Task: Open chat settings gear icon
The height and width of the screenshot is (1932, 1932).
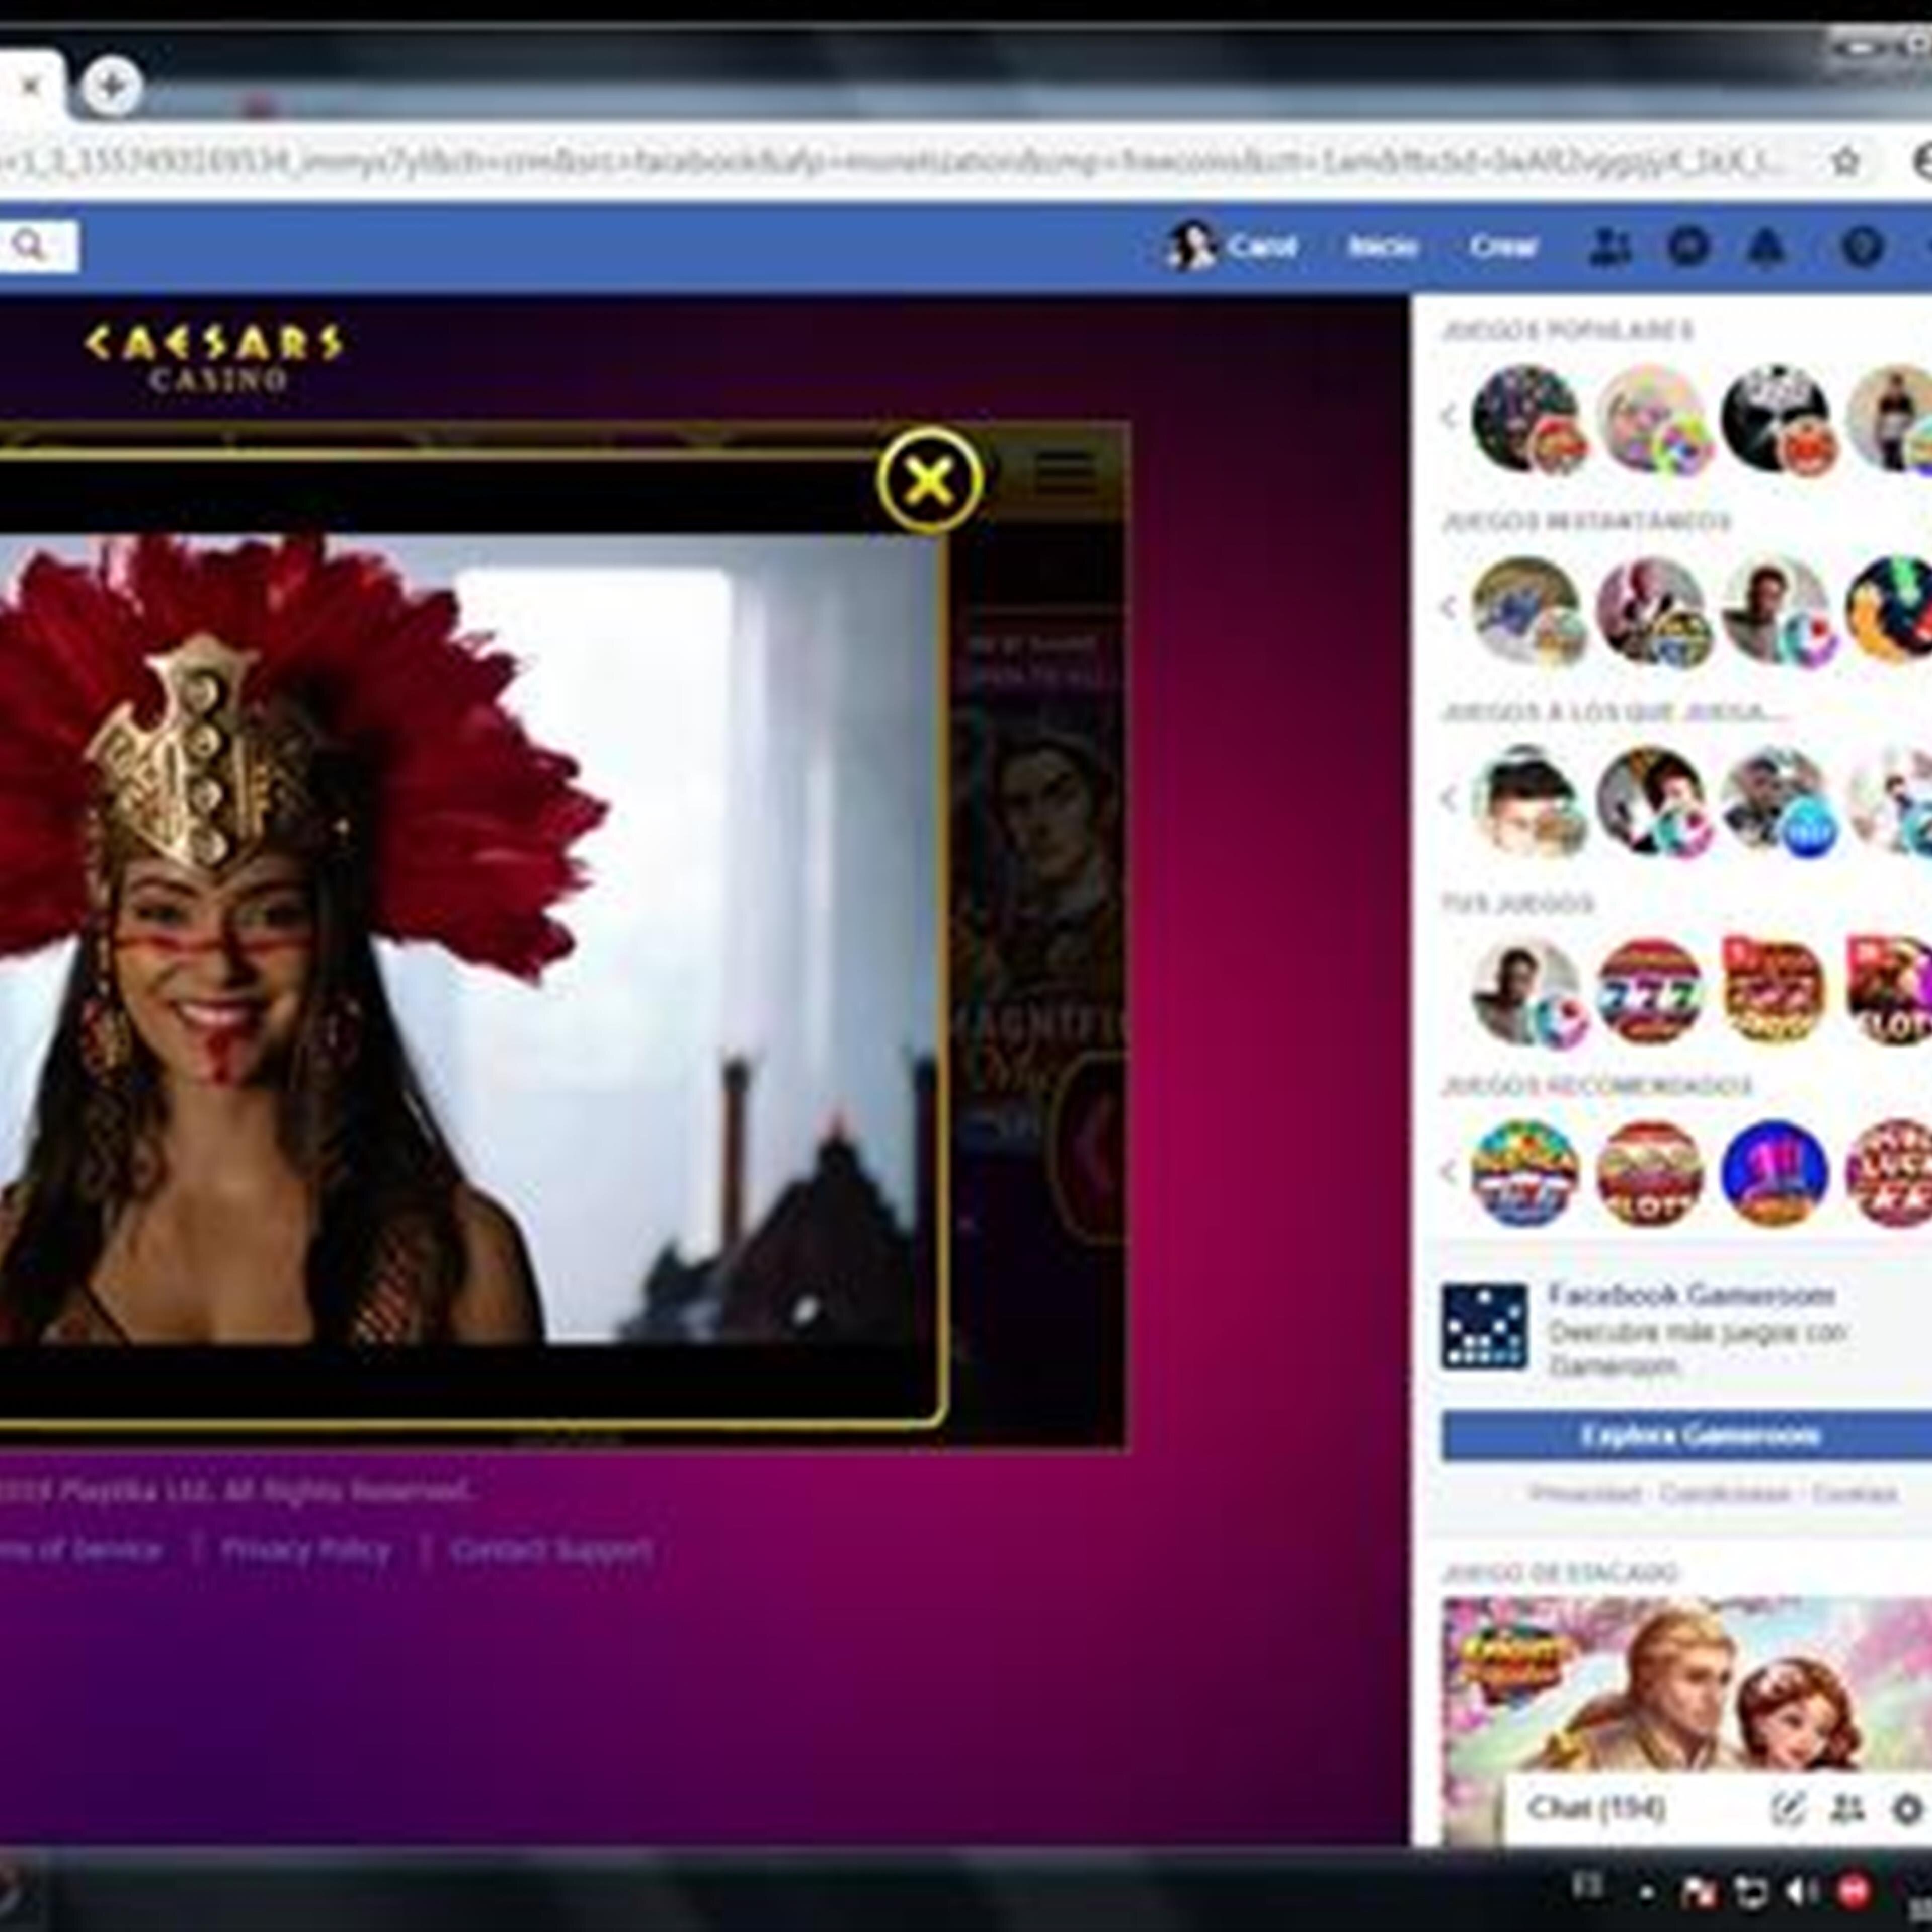Action: [x=1907, y=1808]
